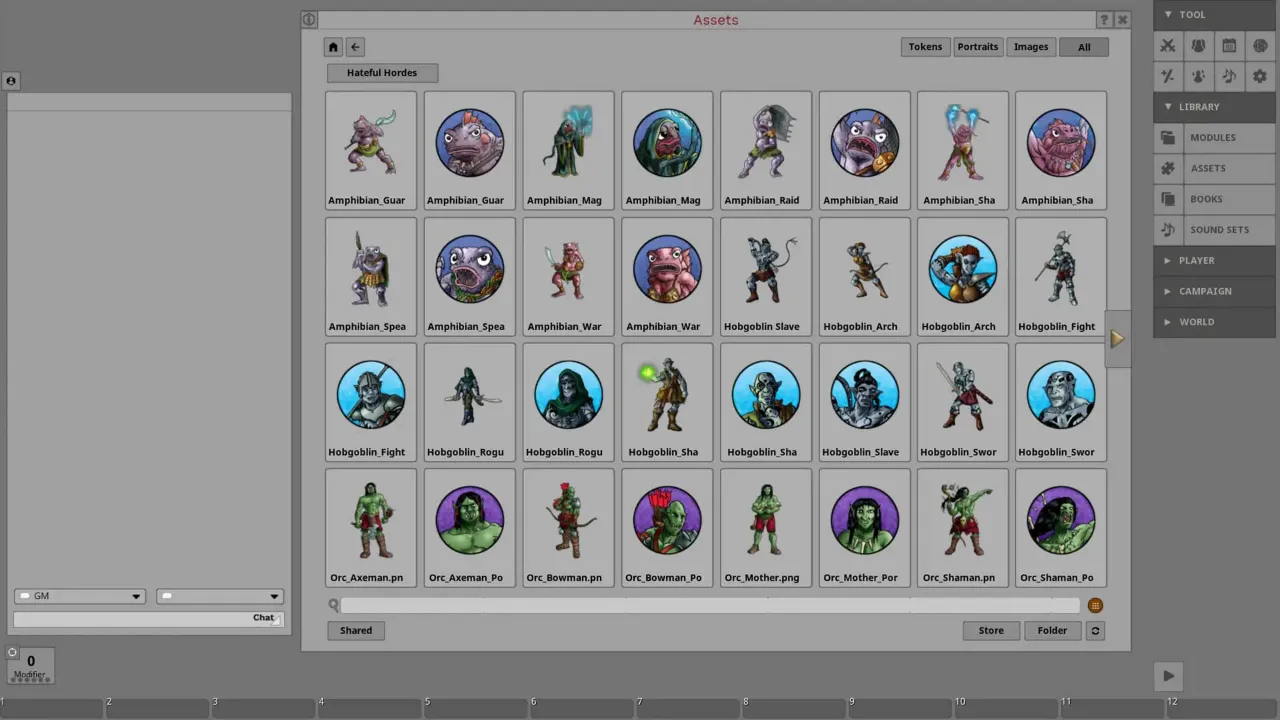Open the empty chat mode dropdown
Image resolution: width=1280 pixels, height=720 pixels.
pos(219,596)
